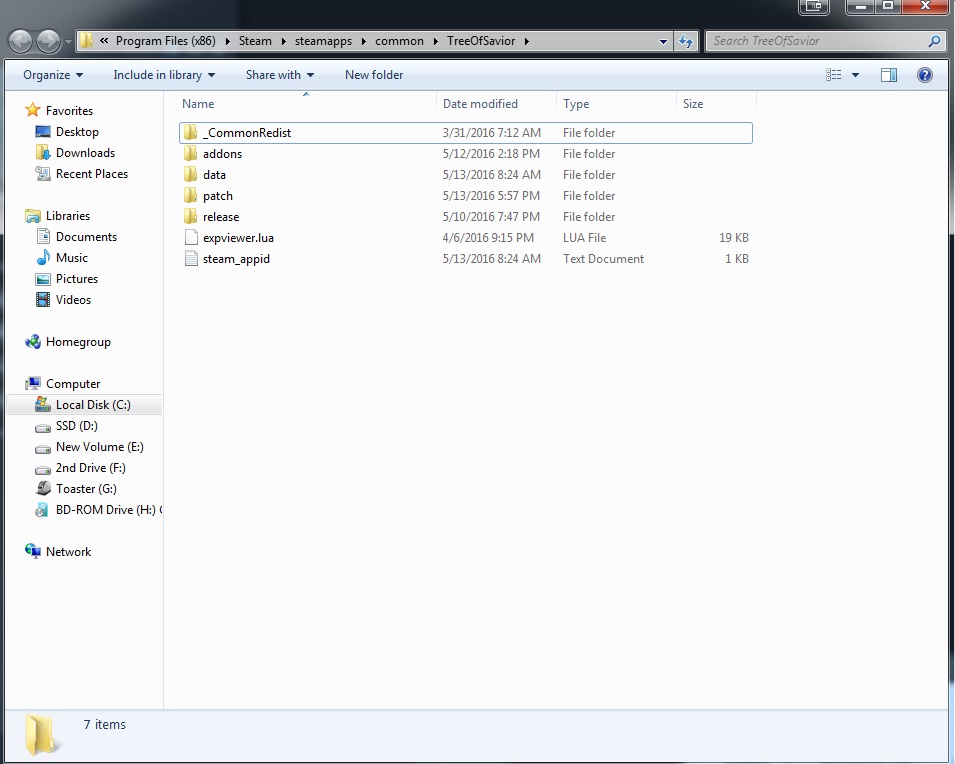Expand the Include in library menu

[164, 75]
